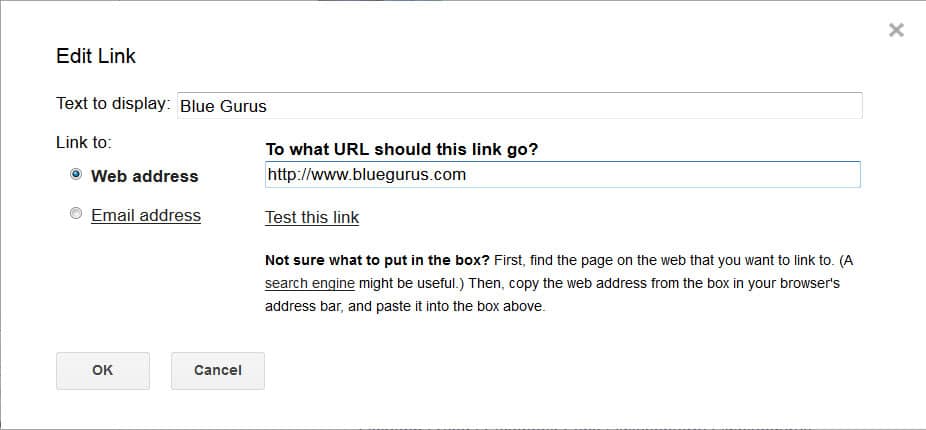Click the "To what URL should this link go?" heading
Image resolution: width=926 pixels, height=430 pixels.
point(402,149)
